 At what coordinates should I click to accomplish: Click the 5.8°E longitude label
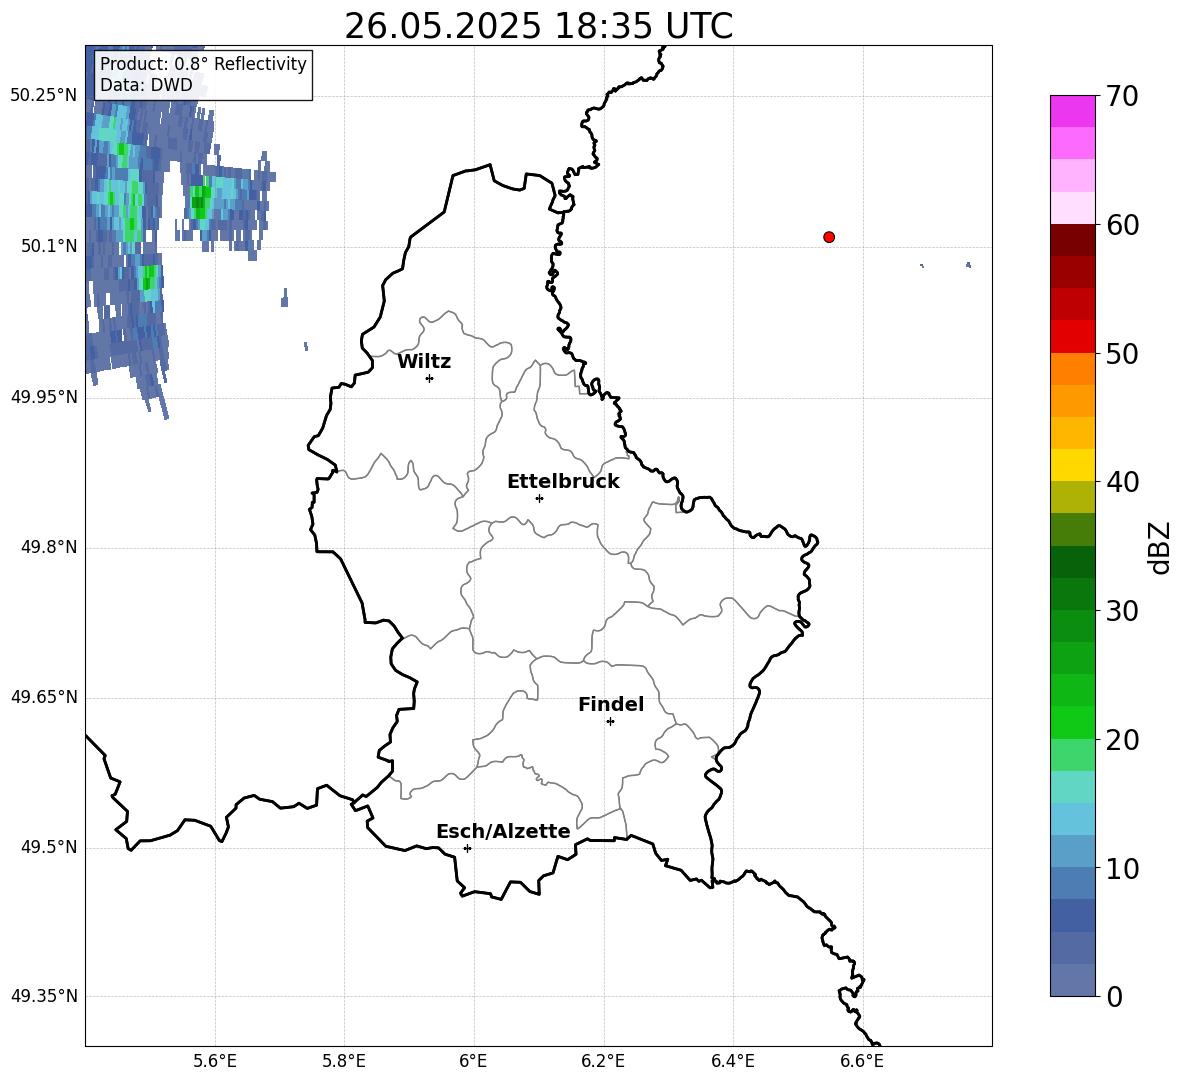tap(344, 1061)
